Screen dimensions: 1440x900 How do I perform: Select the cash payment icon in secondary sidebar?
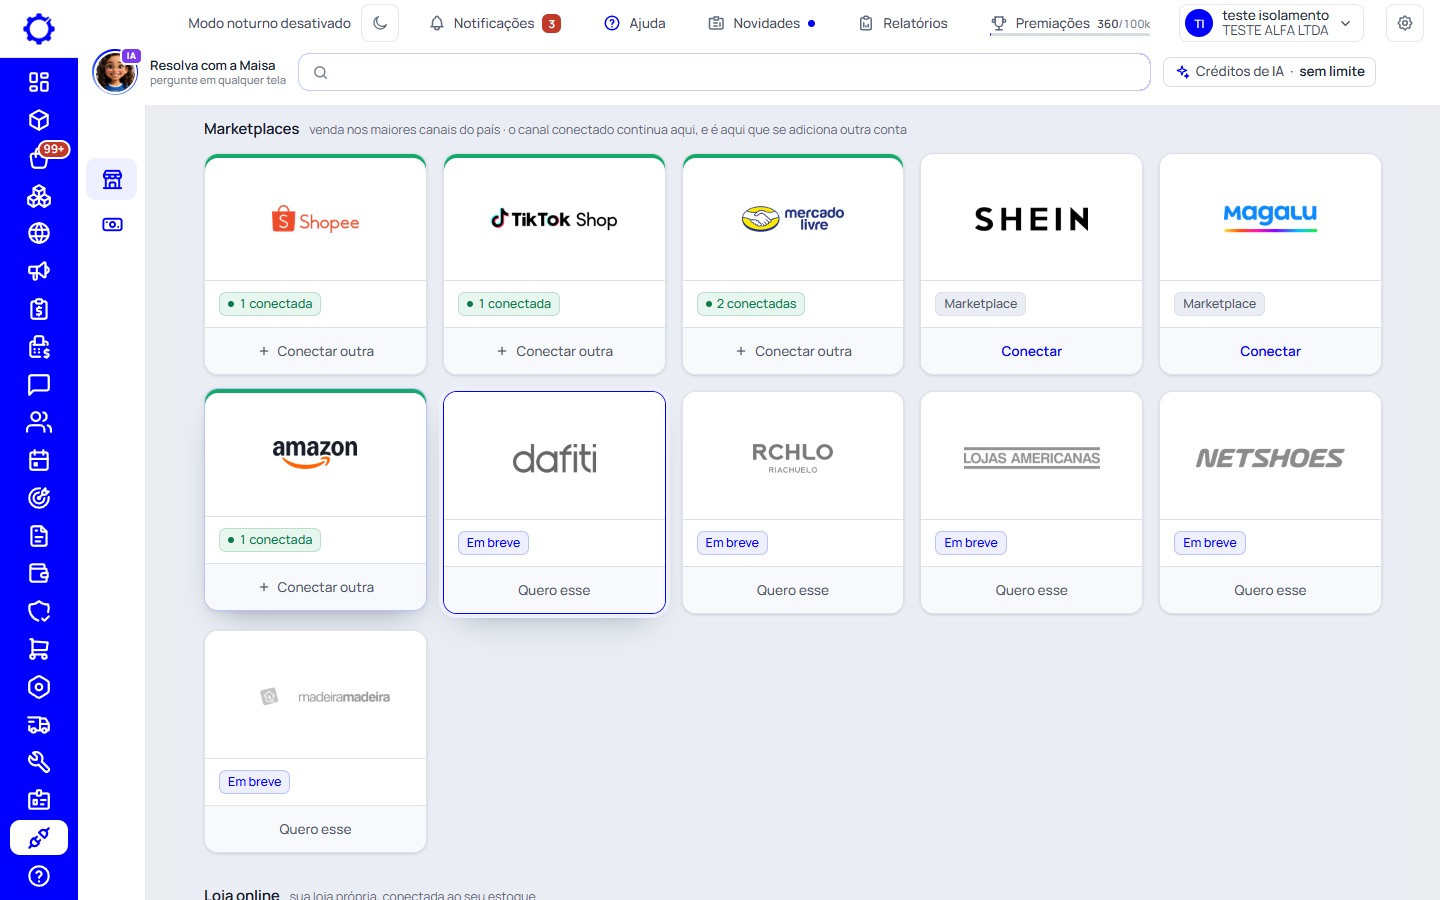112,225
